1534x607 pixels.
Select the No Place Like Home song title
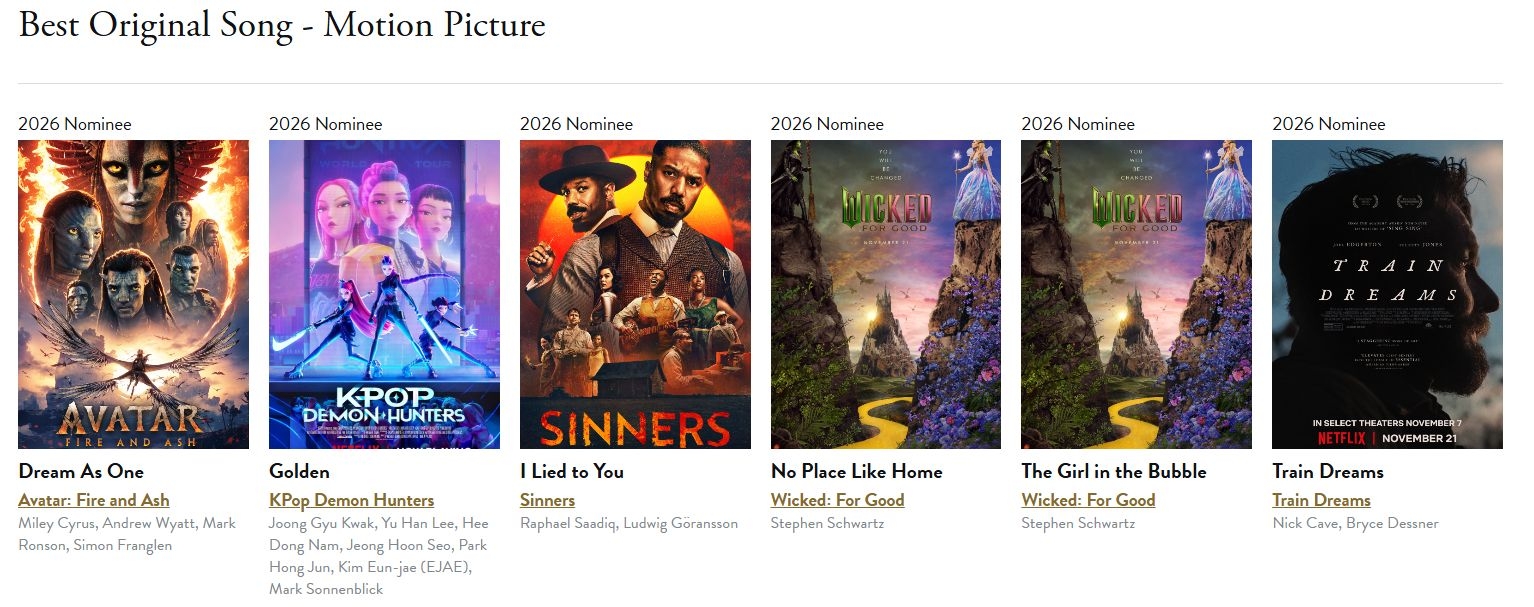click(856, 472)
